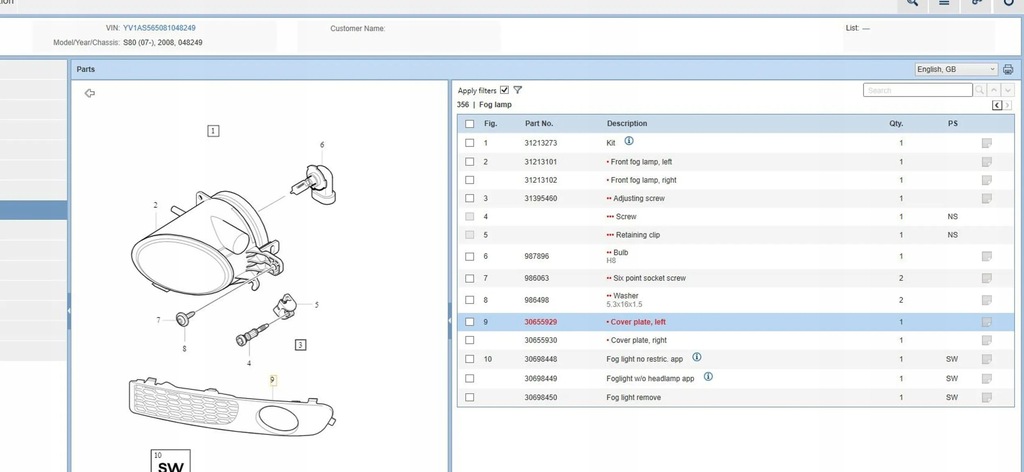The height and width of the screenshot is (472, 1024).
Task: Tick the select-all checkbox in table header
Action: tap(470, 123)
